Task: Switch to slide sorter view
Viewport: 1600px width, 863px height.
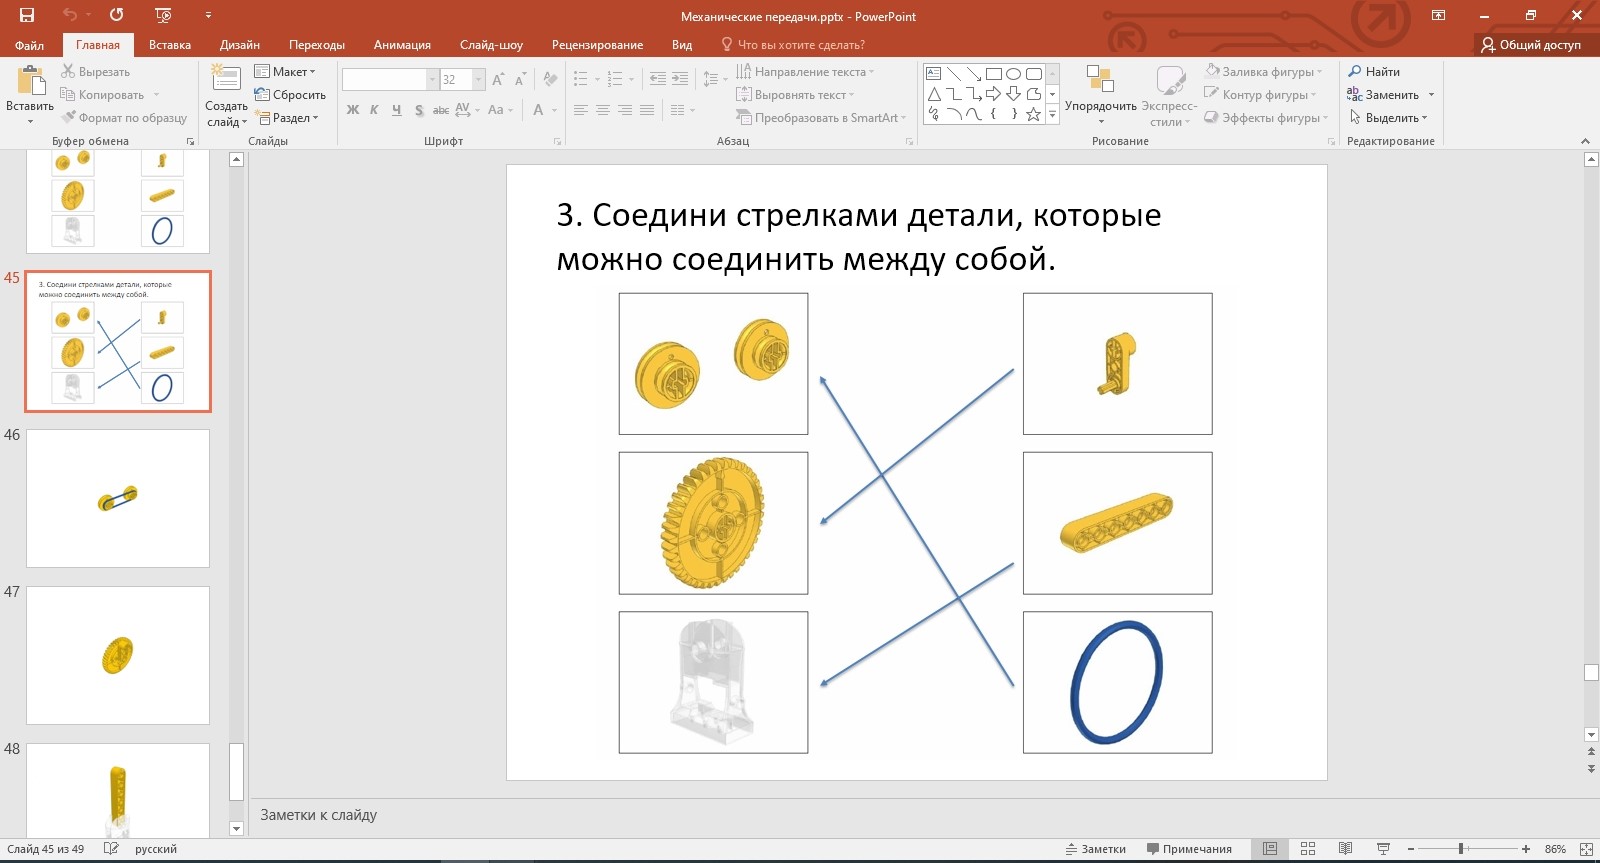Action: click(x=1308, y=849)
